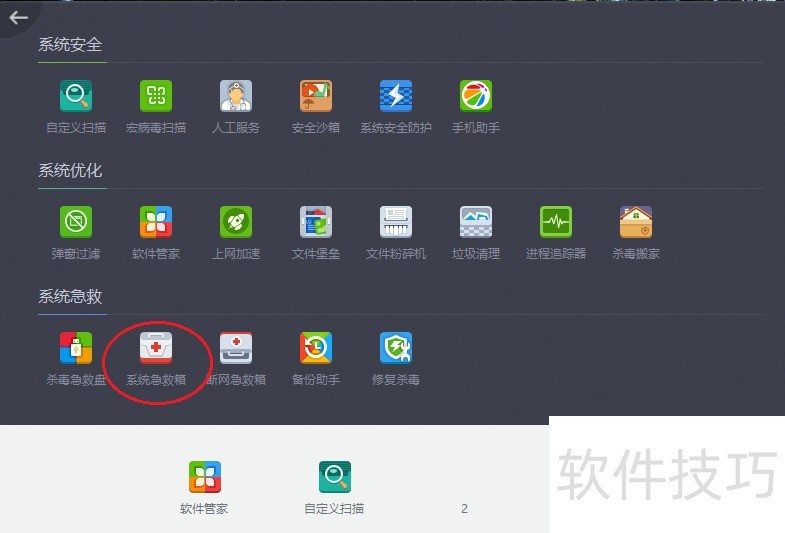Open the 安全沙箱 sandbox tool

316,97
